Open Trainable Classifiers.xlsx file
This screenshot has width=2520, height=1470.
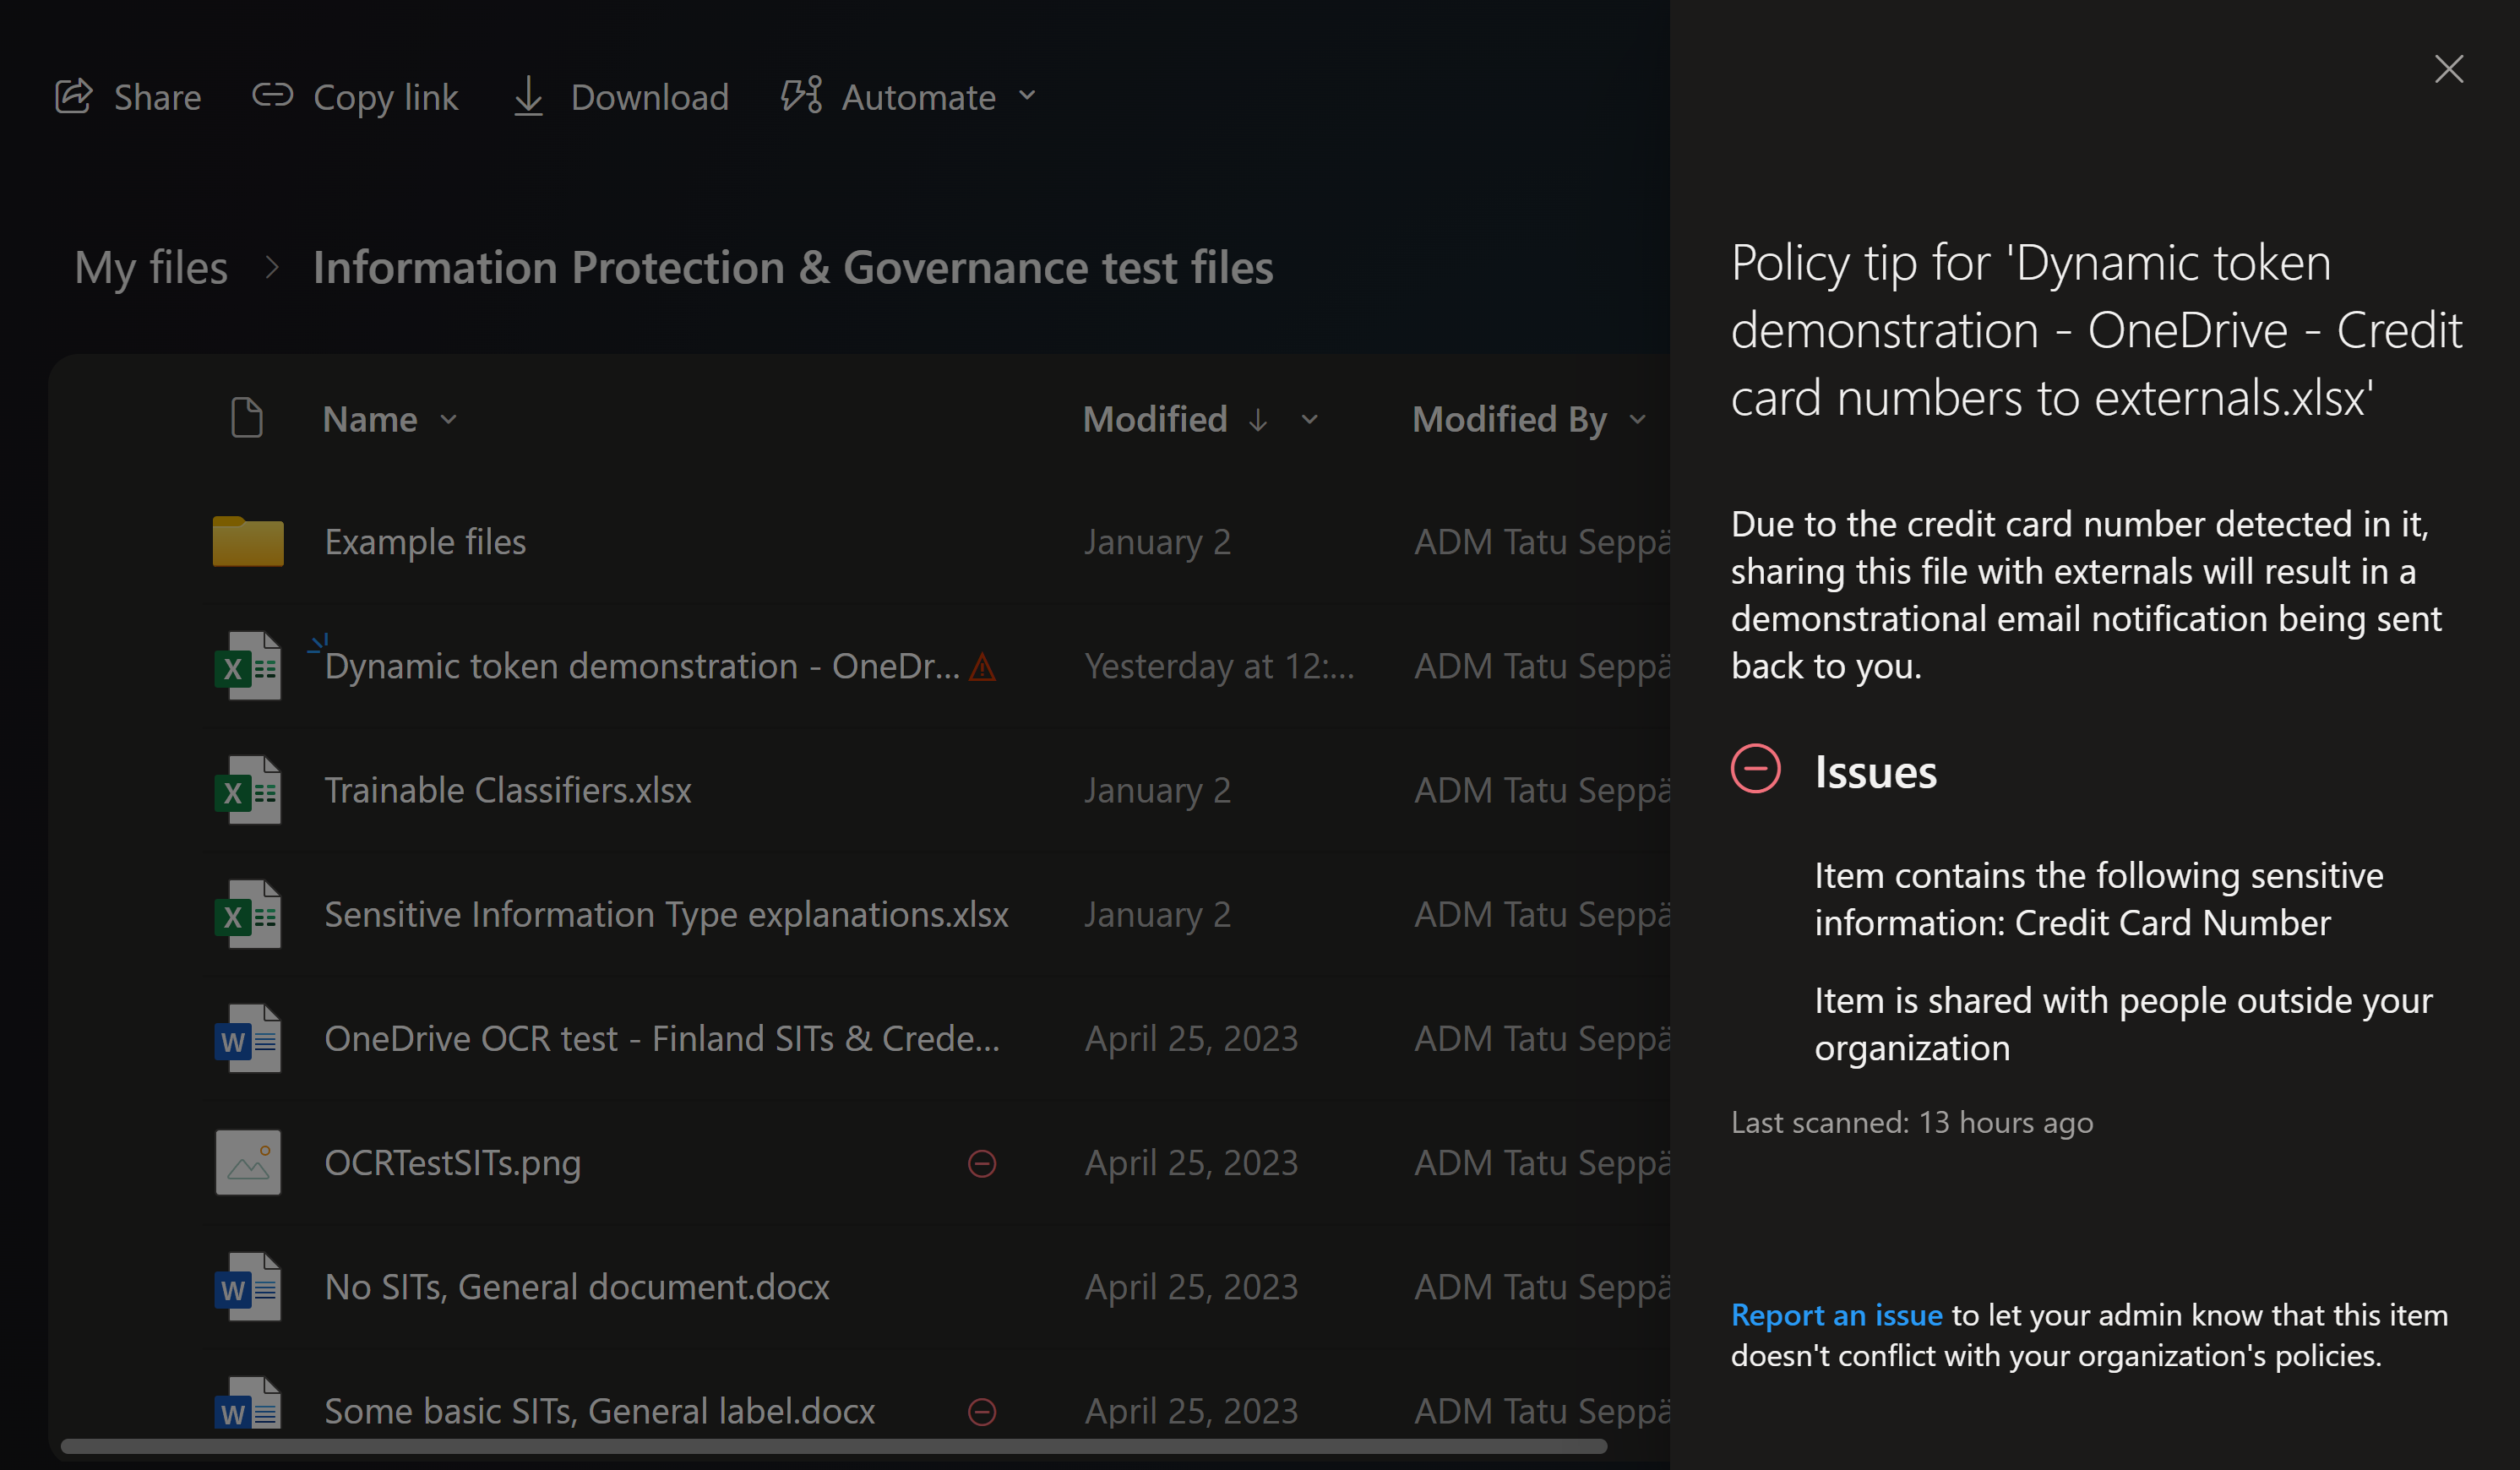[x=507, y=791]
